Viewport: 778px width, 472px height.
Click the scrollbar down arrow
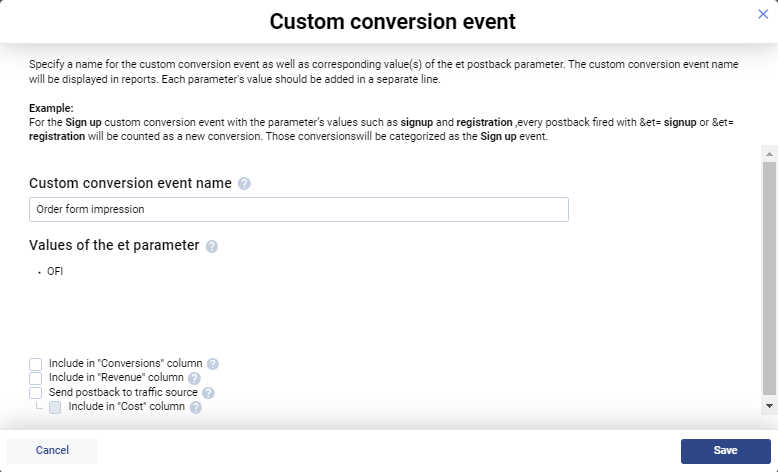pos(769,406)
